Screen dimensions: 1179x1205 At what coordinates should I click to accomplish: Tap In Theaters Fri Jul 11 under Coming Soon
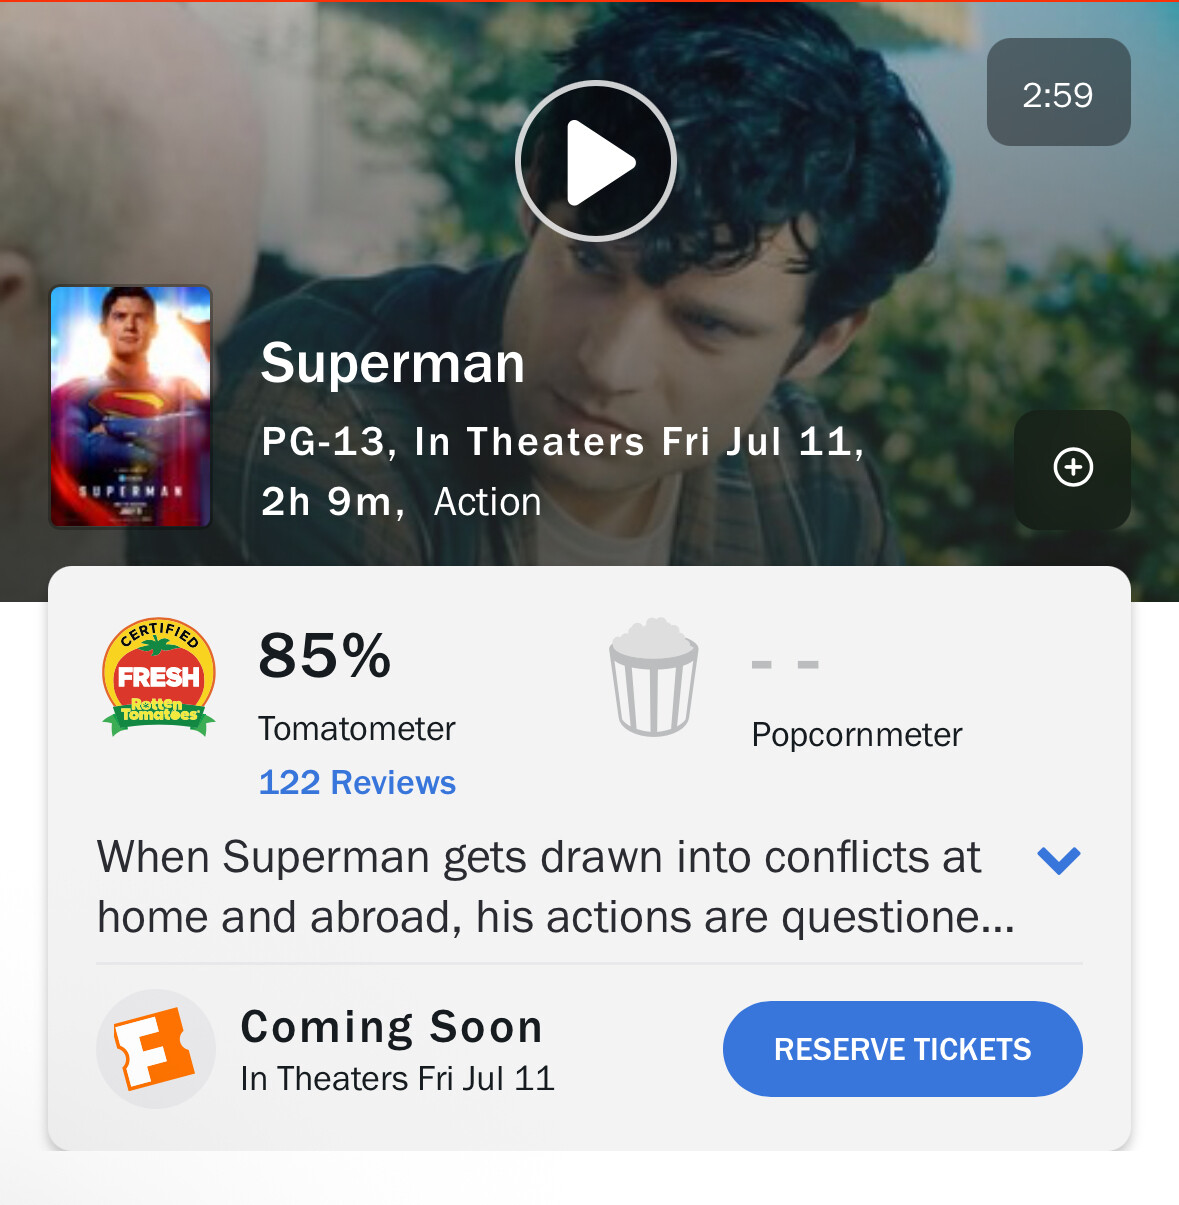point(397,1079)
